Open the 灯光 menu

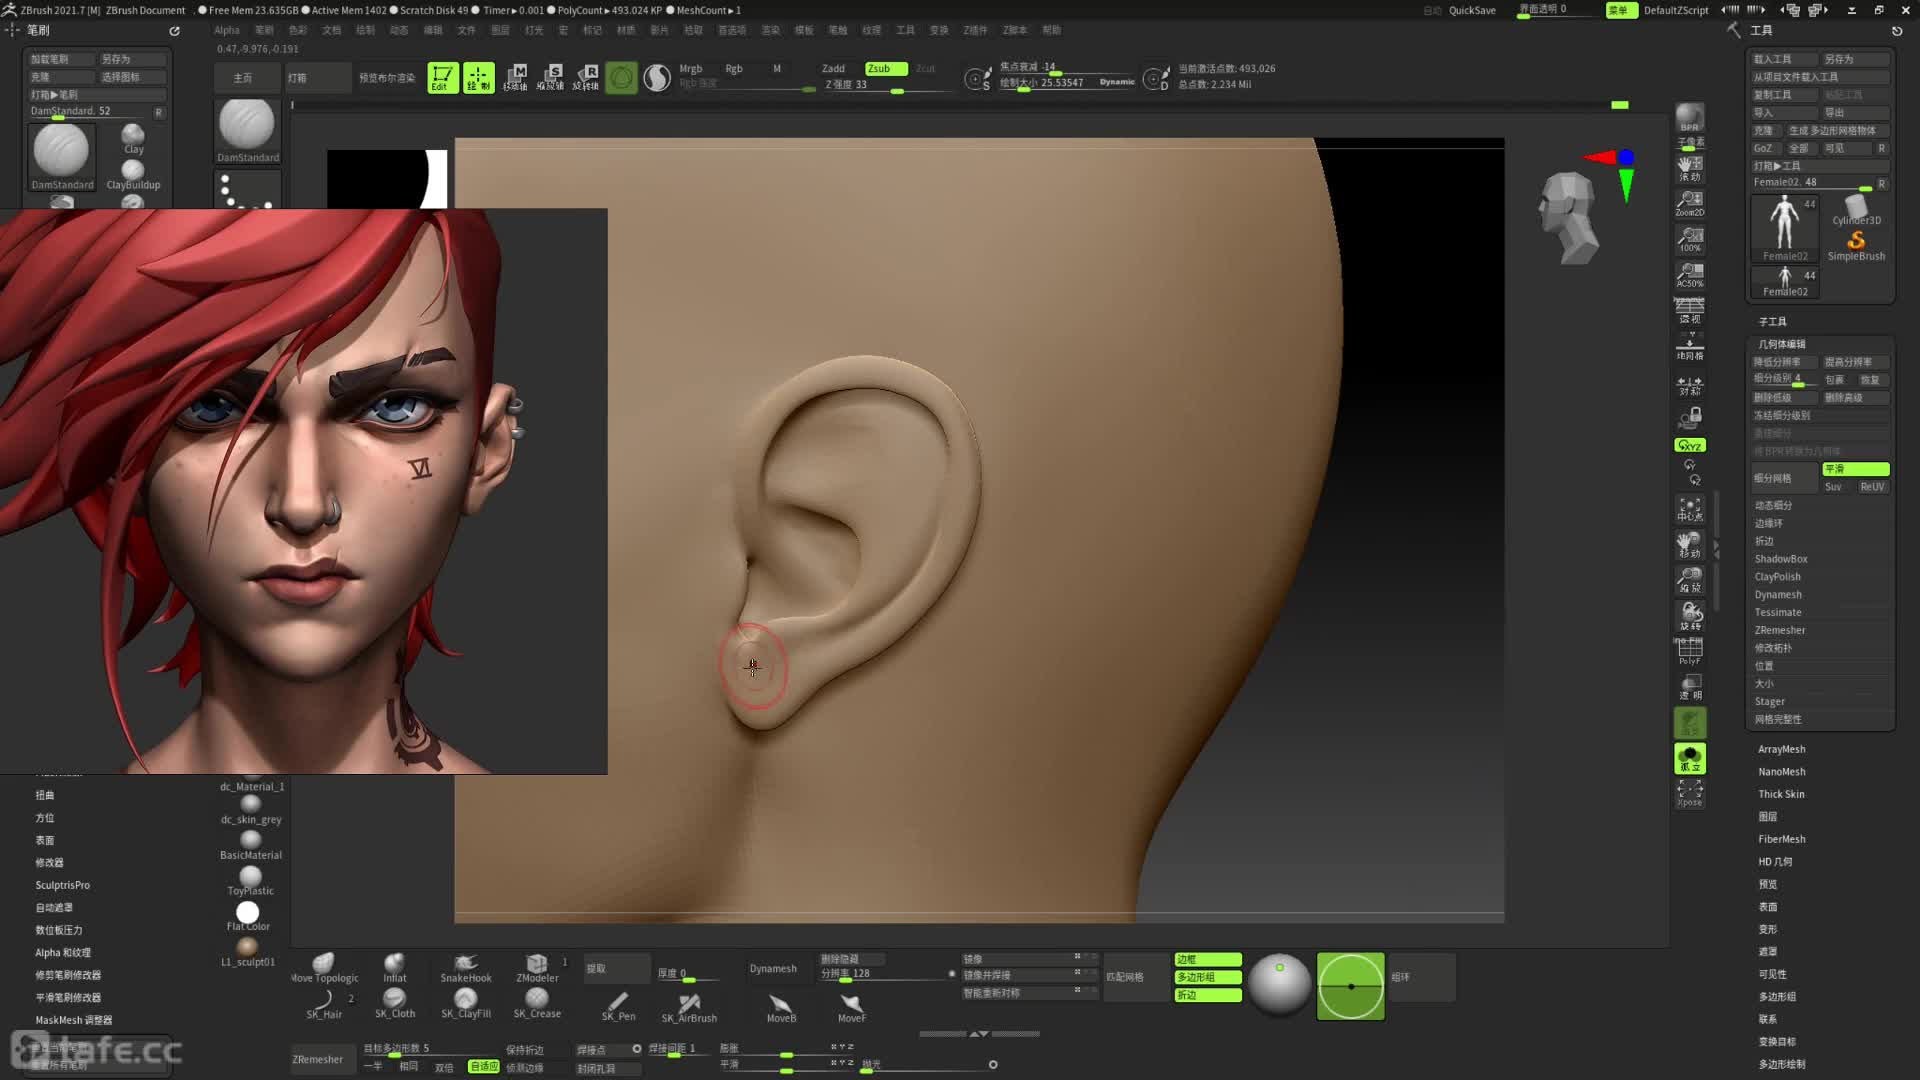[534, 30]
